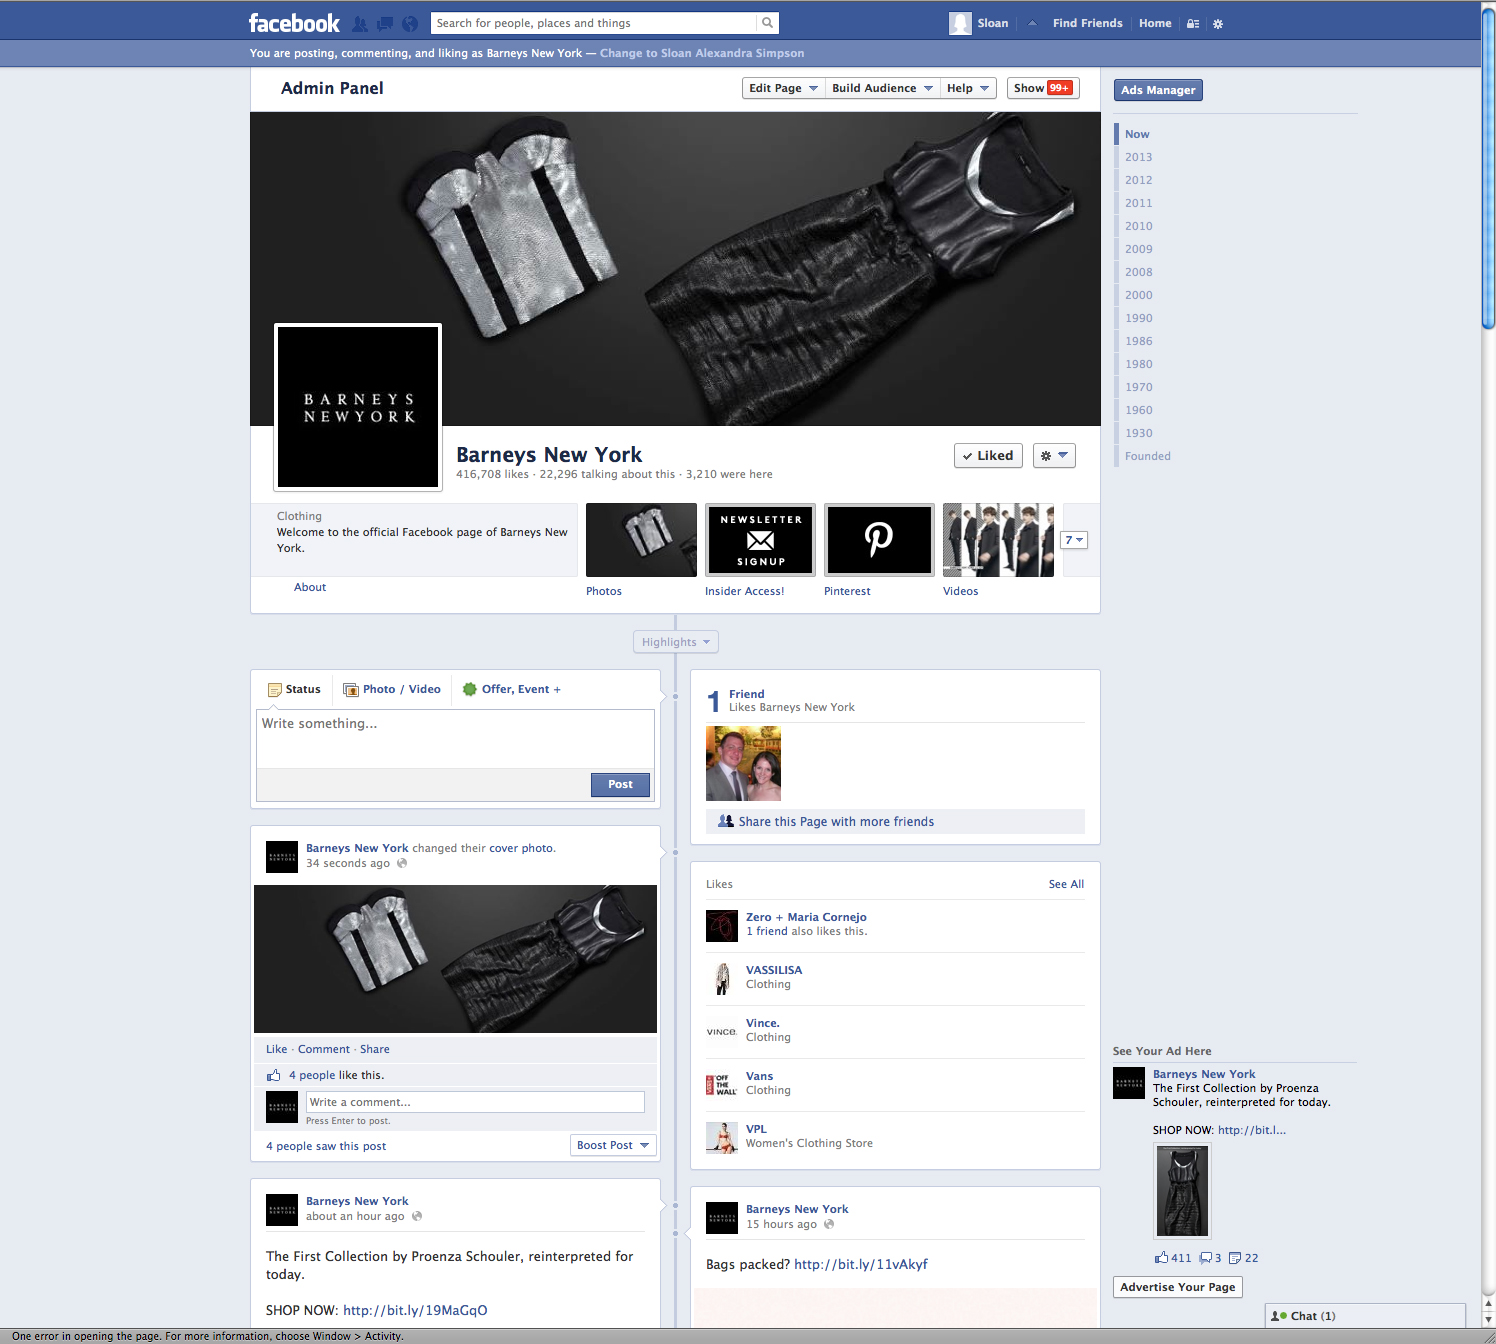Click public globe icon by 34 seconds ago
Image resolution: width=1496 pixels, height=1344 pixels.
click(402, 863)
